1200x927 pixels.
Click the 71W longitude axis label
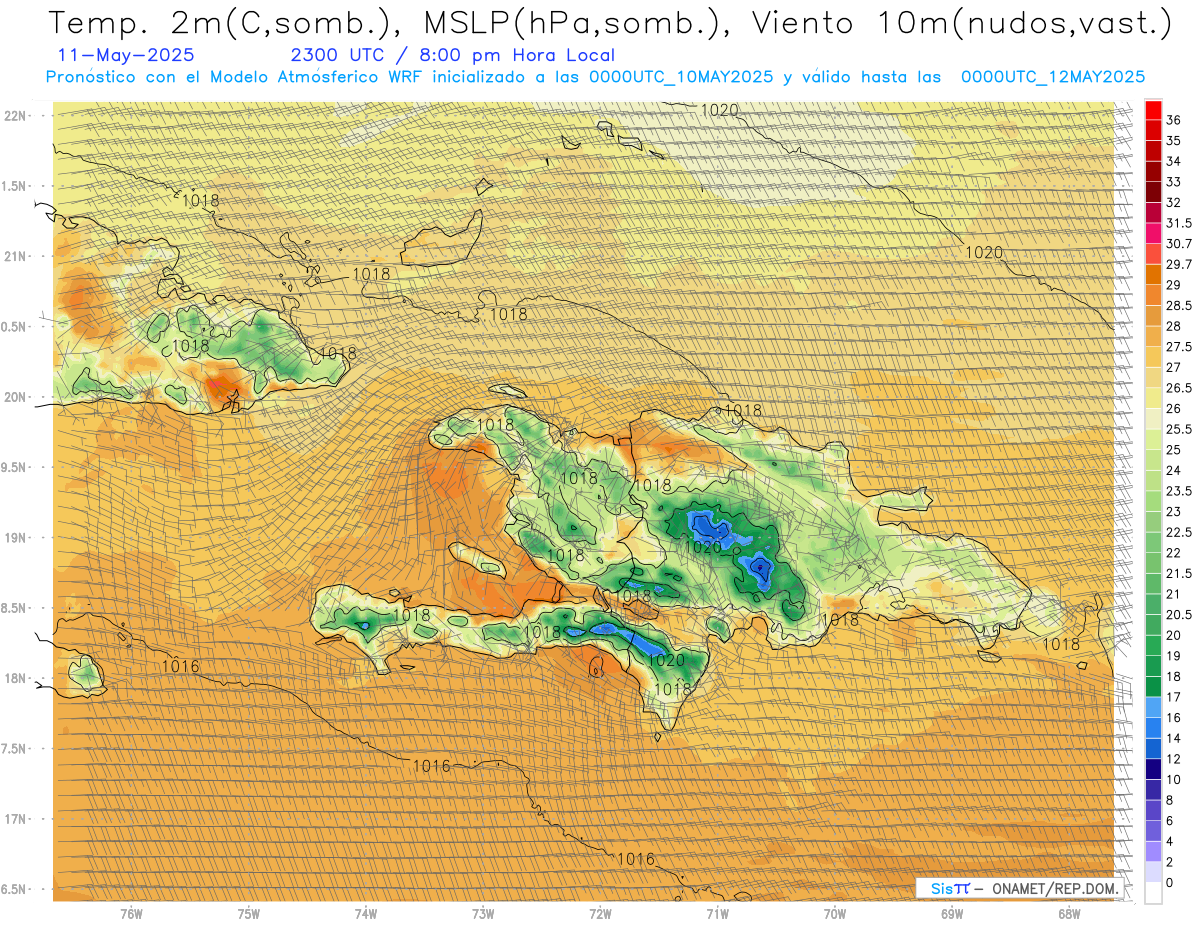point(717,913)
